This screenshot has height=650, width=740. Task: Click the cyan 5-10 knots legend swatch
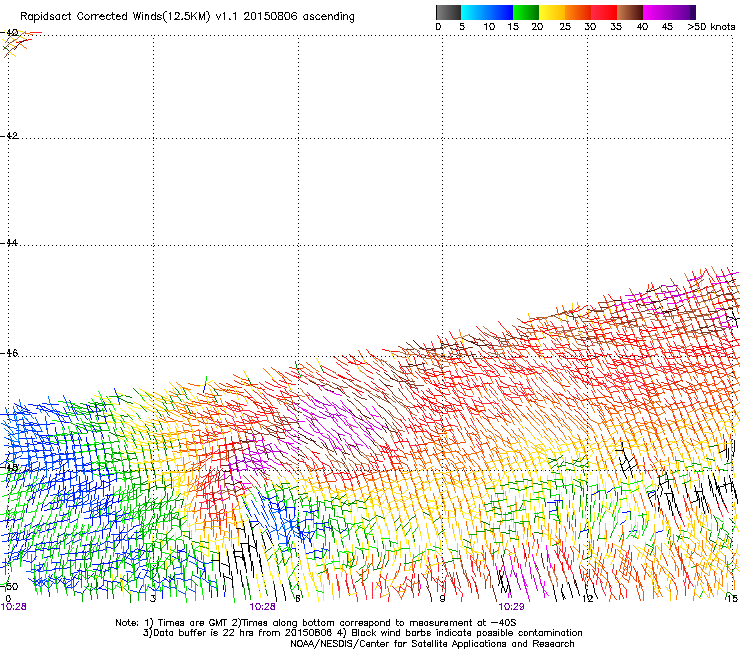(x=473, y=12)
